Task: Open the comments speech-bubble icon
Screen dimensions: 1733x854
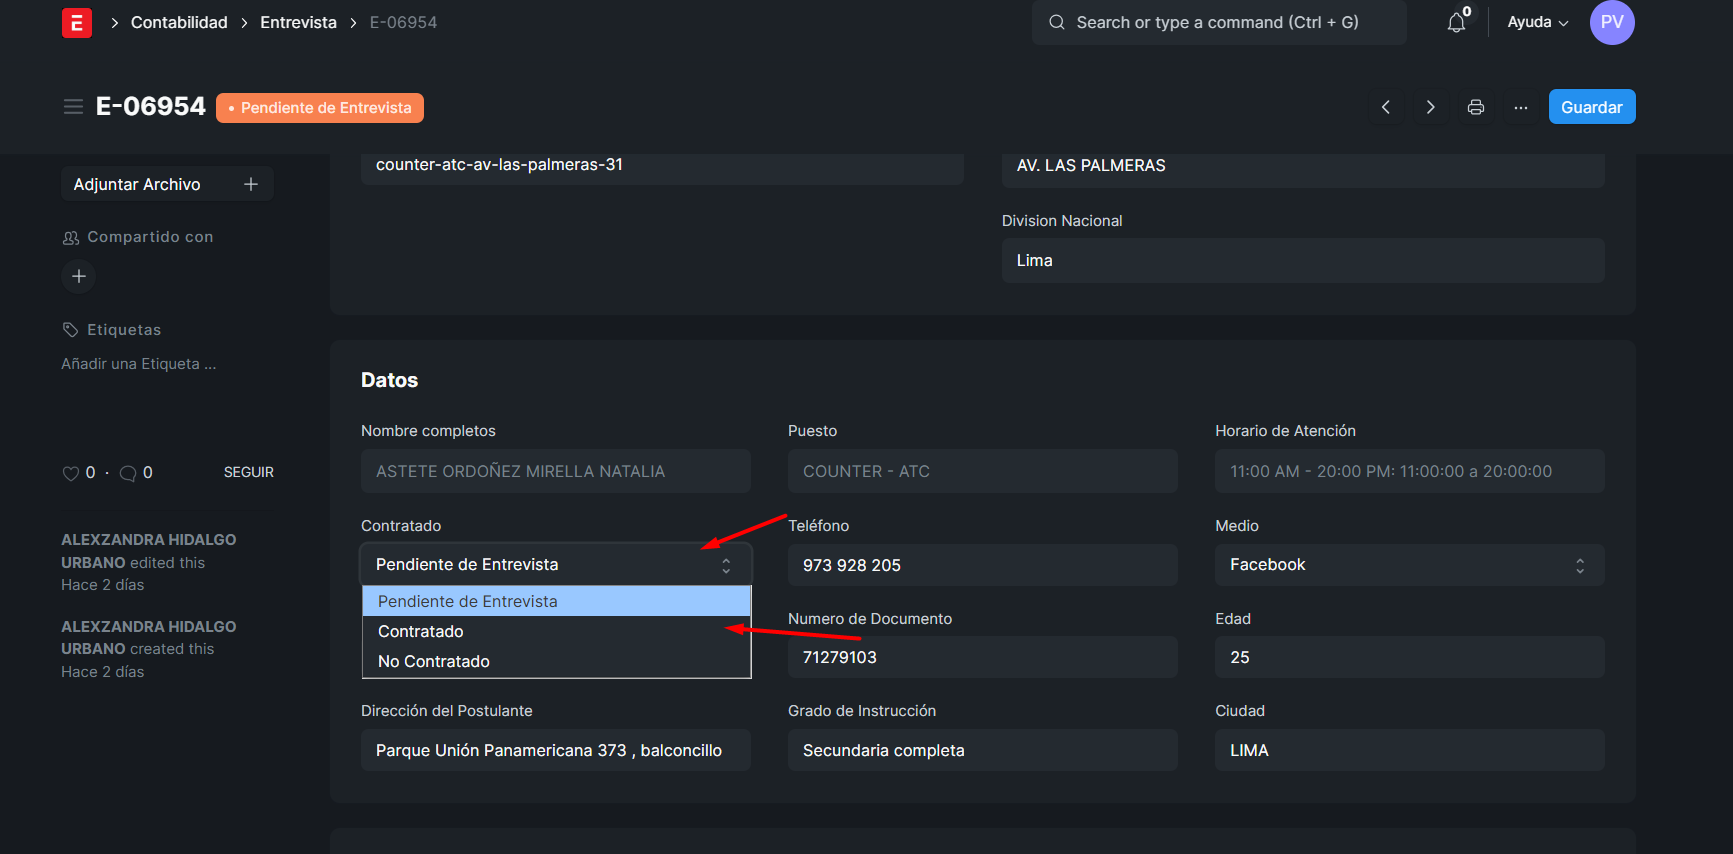Action: coord(128,473)
